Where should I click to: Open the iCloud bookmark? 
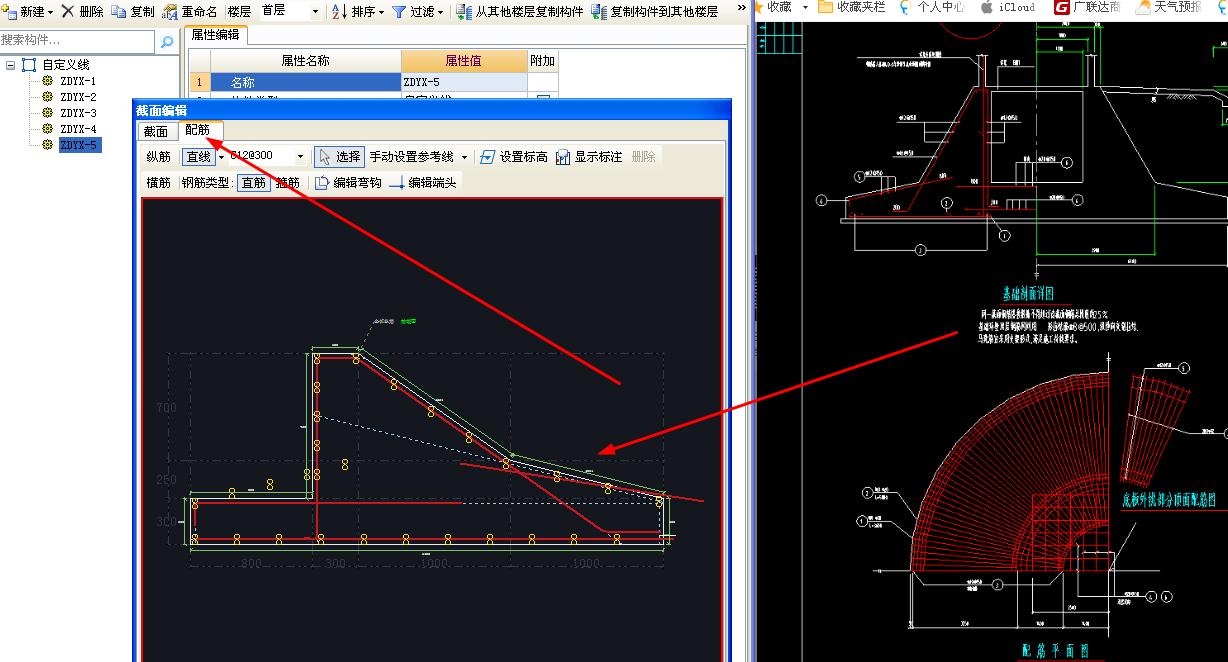tap(1008, 7)
